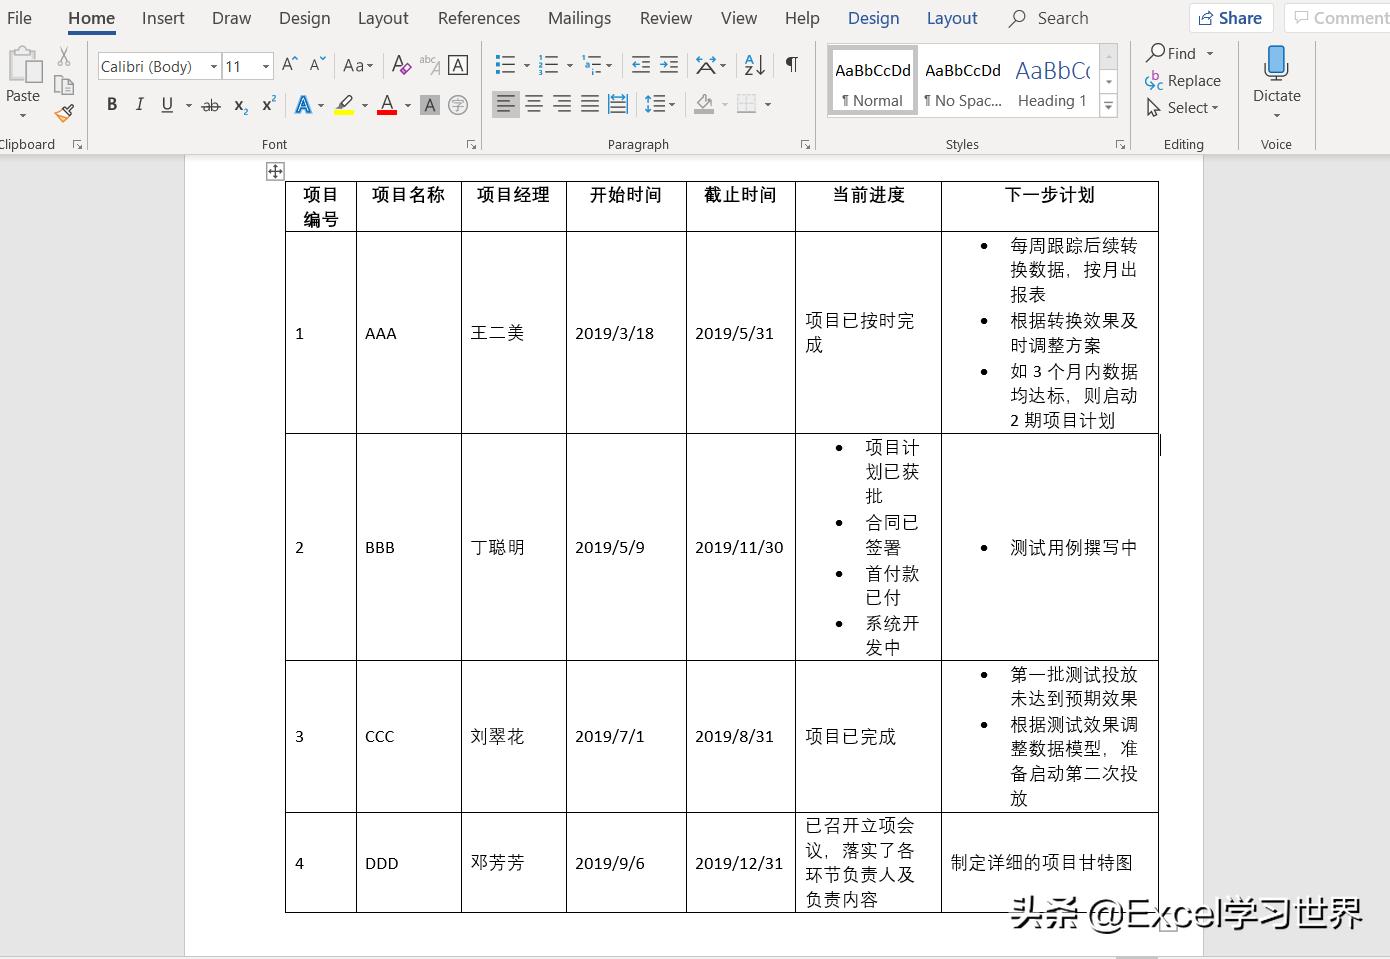Viewport: 1390px width, 959px height.
Task: Select the Sort icon in Paragraph group
Action: pyautogui.click(x=753, y=65)
